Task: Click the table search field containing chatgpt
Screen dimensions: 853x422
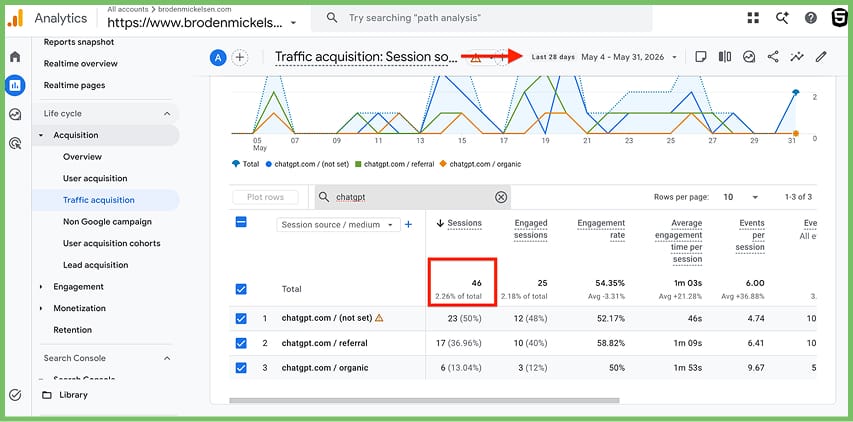Action: (412, 197)
